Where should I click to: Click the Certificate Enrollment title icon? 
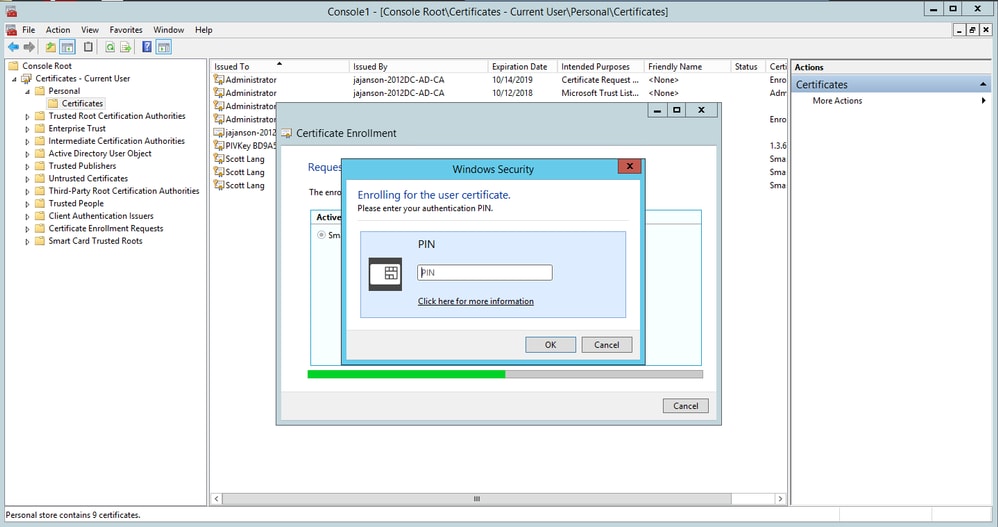tap(286, 133)
